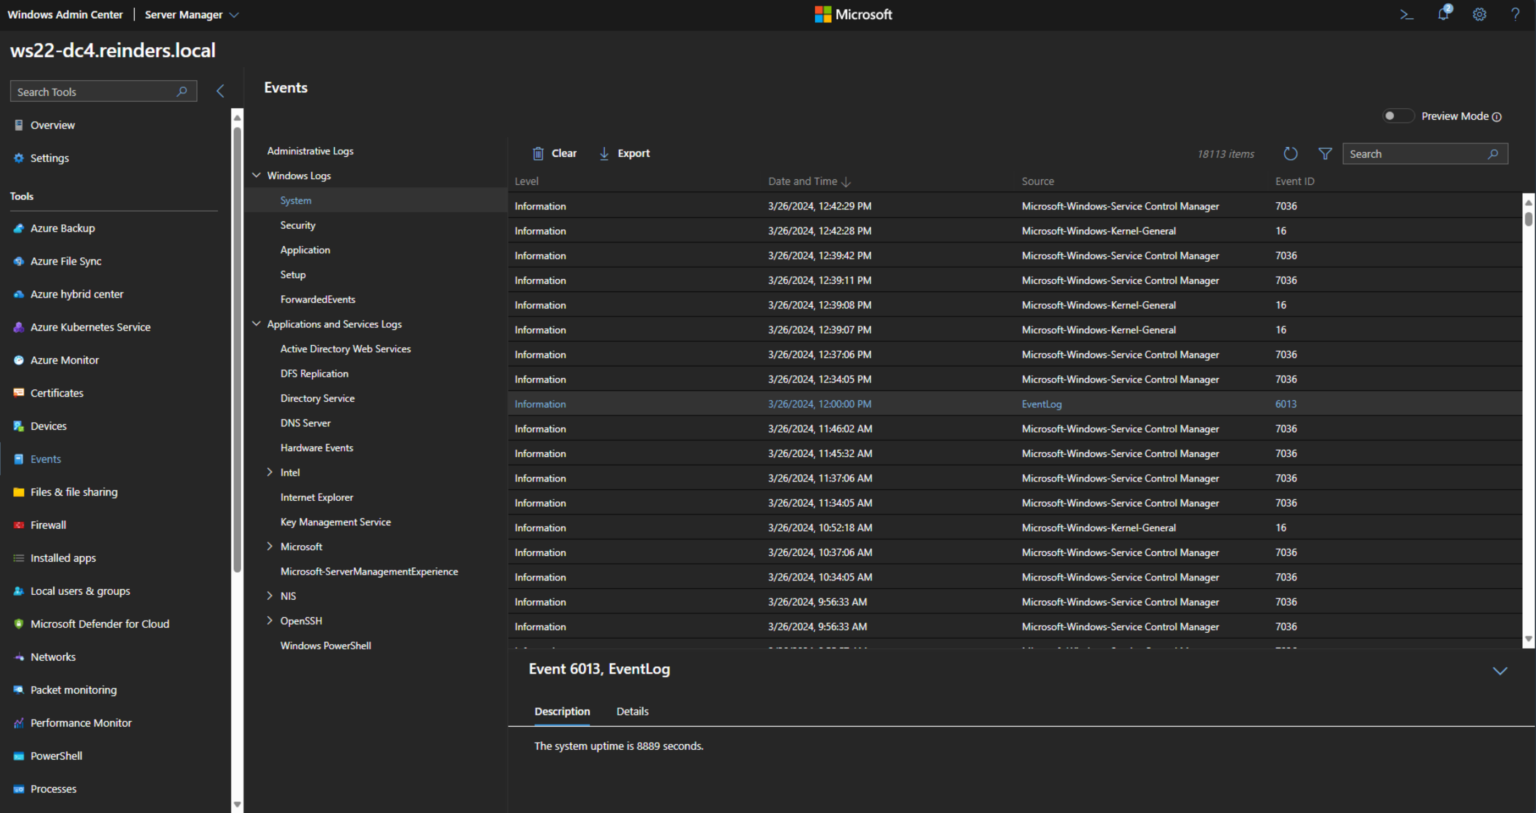Expand the Microsoft log category
The width and height of the screenshot is (1536, 813).
pos(269,546)
